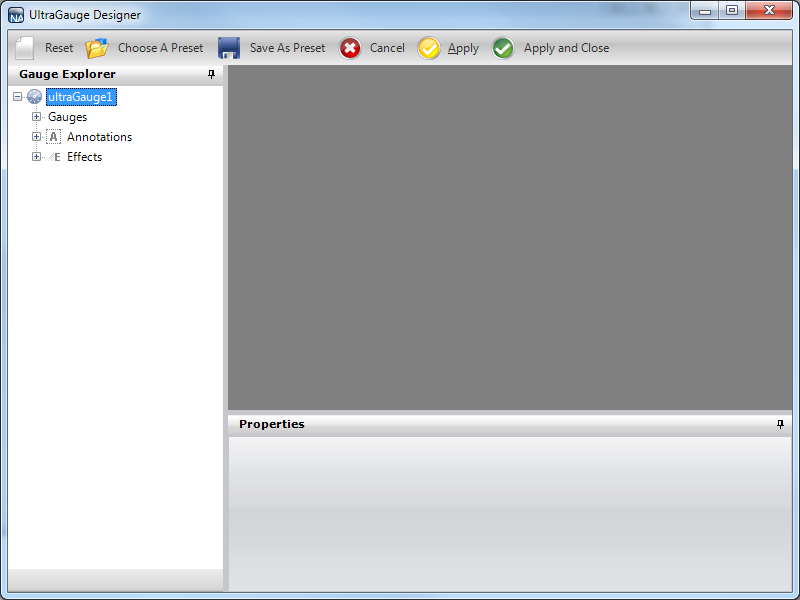Click the yellow Apply checkmark icon
The width and height of the screenshot is (800, 600).
429,48
